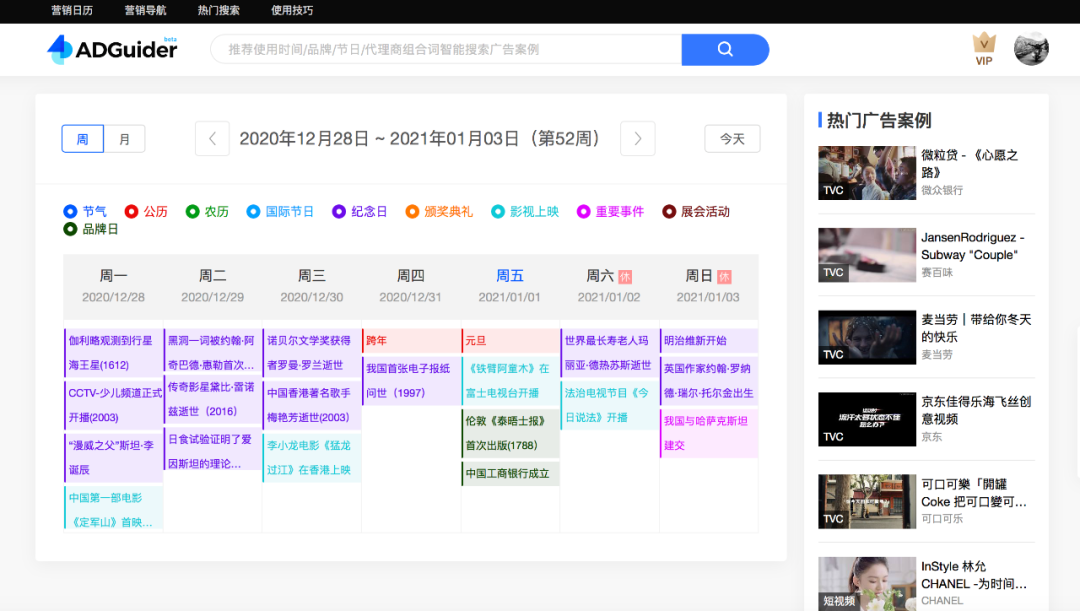Open the 麦当劳 video thumbnail

tap(866, 337)
